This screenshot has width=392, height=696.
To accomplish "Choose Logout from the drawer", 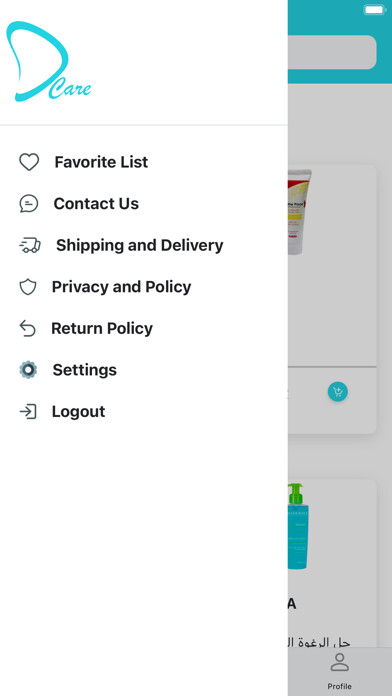I will point(78,411).
